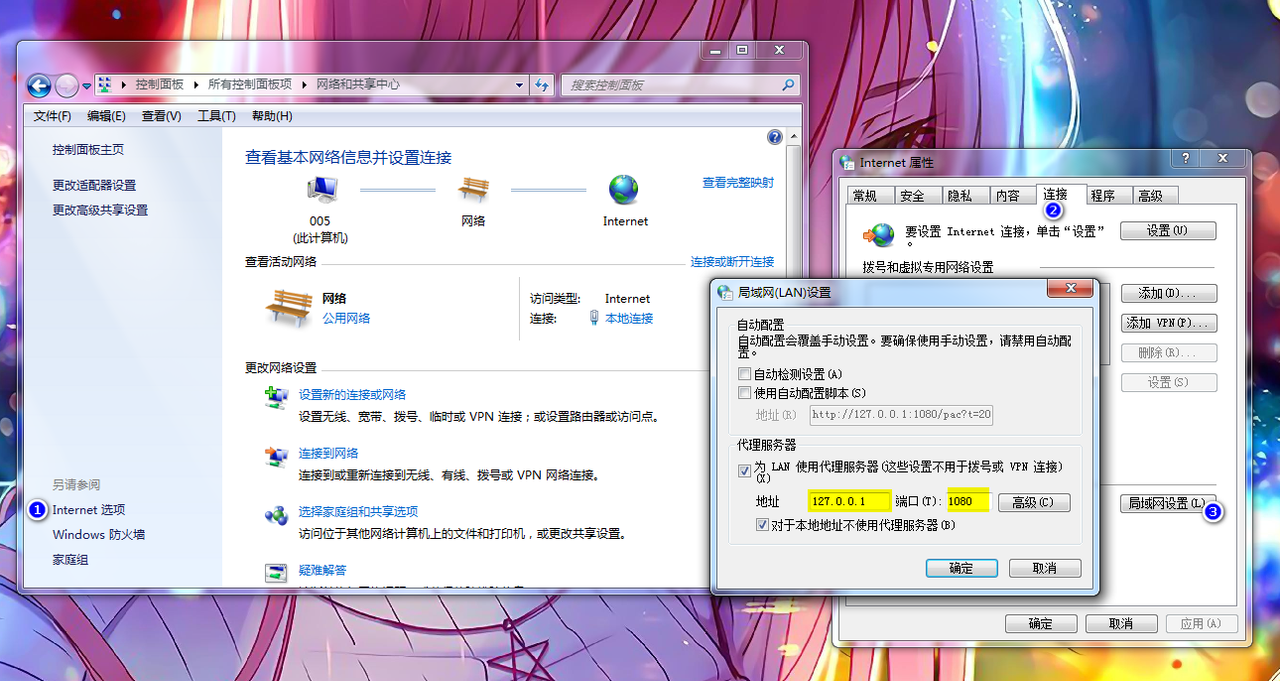The height and width of the screenshot is (681, 1280).
Task: Click the 添加 VPN(P)... button
Action: click(x=1168, y=324)
